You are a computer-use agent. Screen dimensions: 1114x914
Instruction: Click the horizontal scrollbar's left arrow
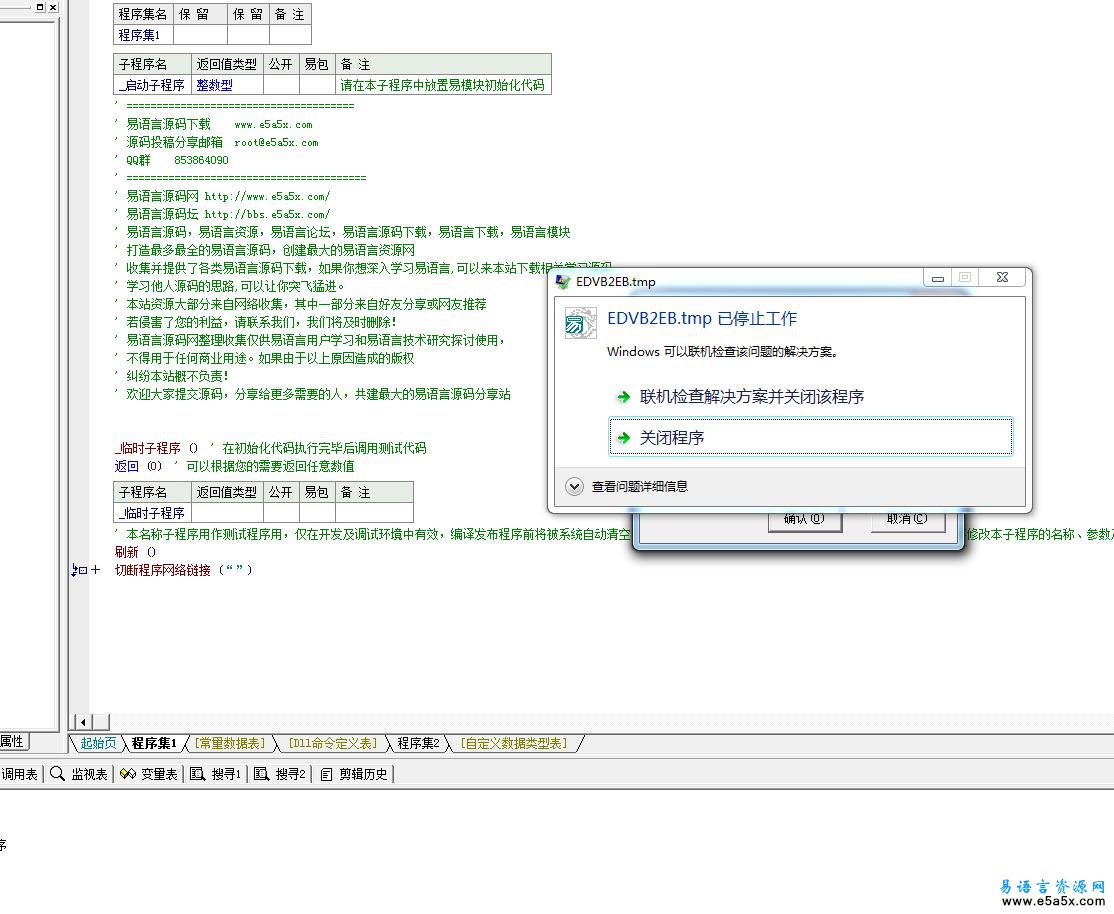click(x=83, y=722)
